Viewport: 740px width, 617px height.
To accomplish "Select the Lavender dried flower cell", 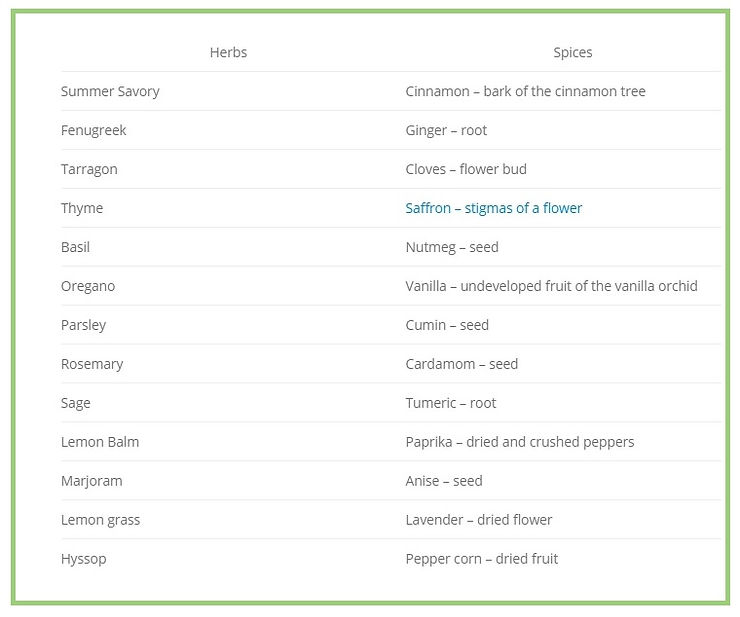I will pos(479,520).
